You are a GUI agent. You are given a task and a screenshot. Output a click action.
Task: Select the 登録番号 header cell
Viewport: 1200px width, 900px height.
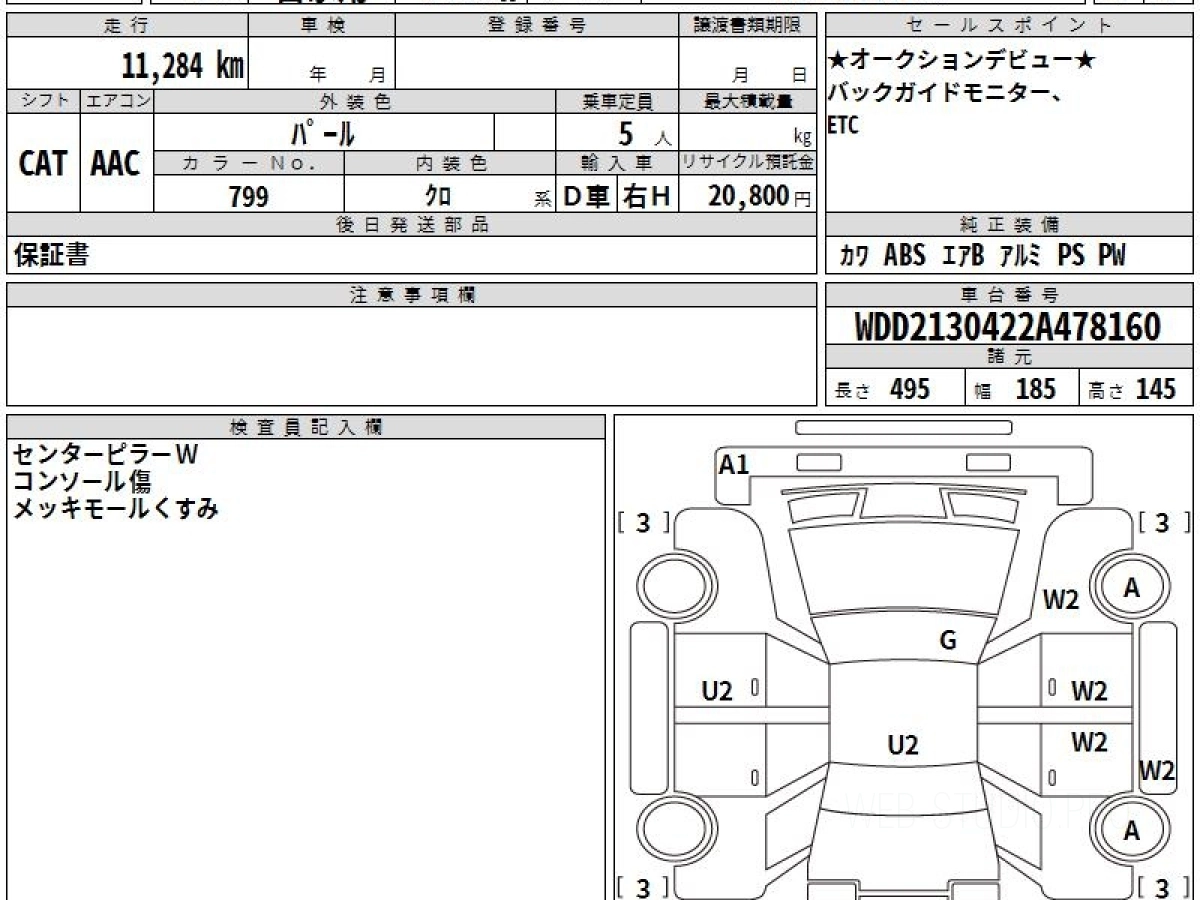(x=537, y=26)
